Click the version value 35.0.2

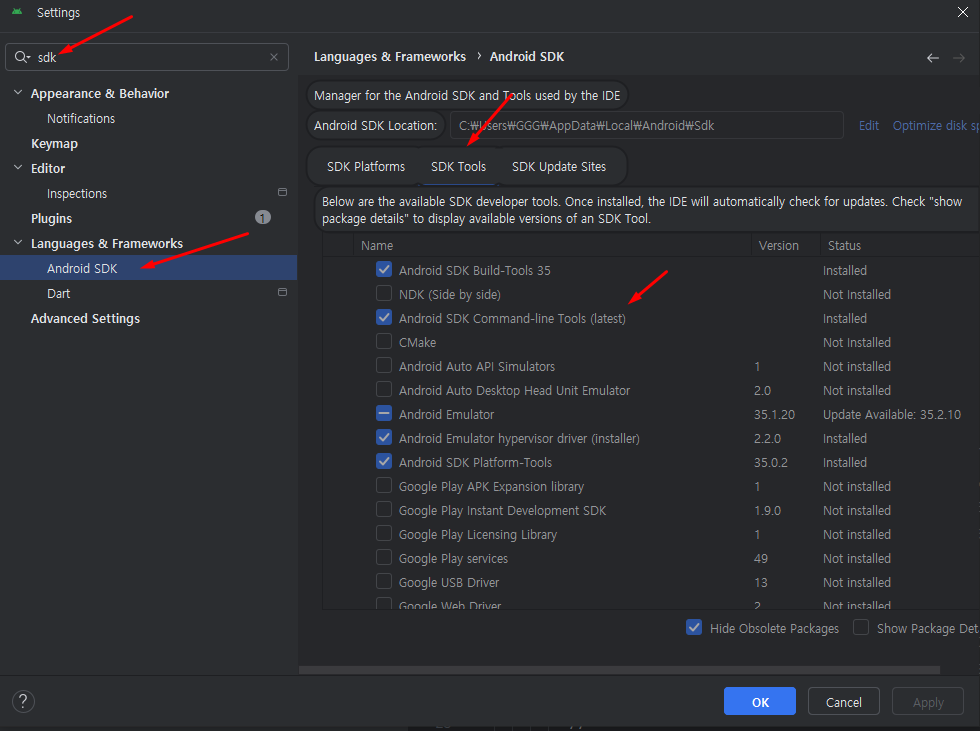click(771, 462)
